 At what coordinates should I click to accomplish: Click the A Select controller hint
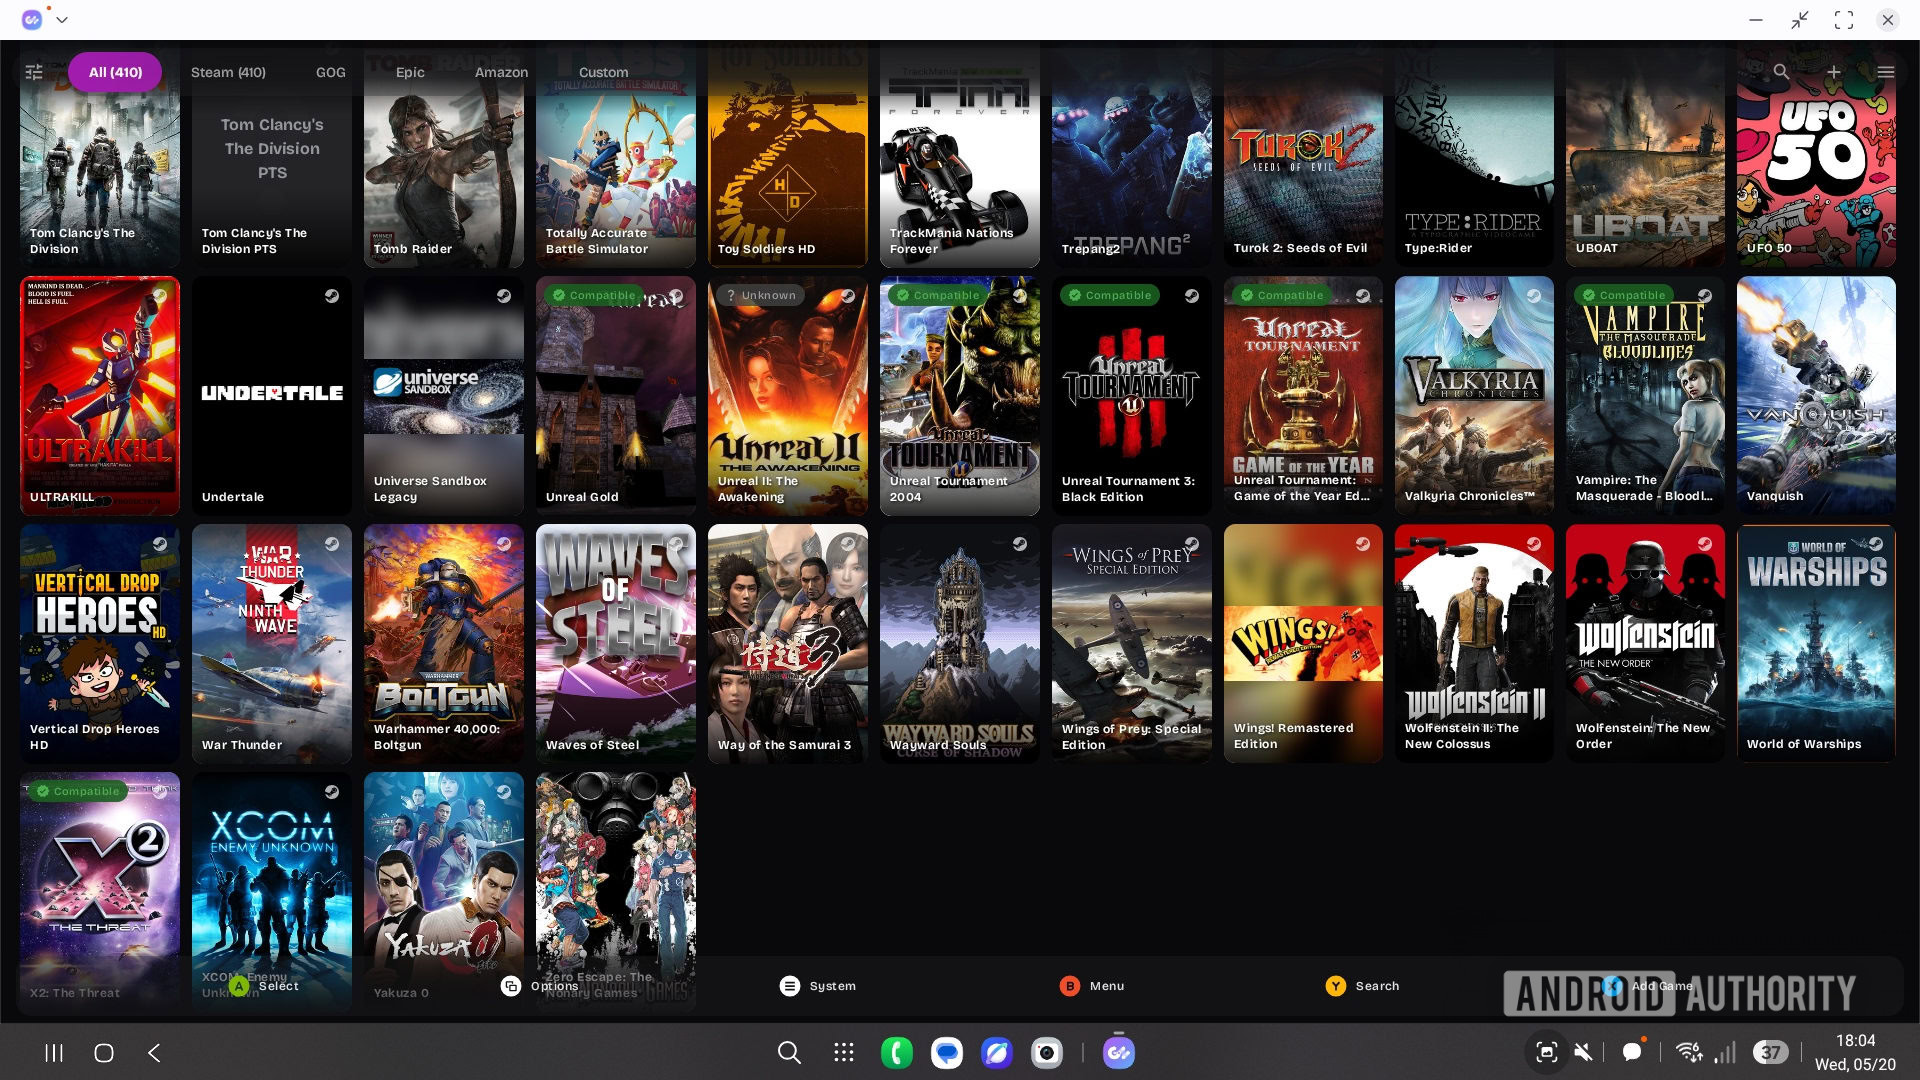(x=264, y=986)
